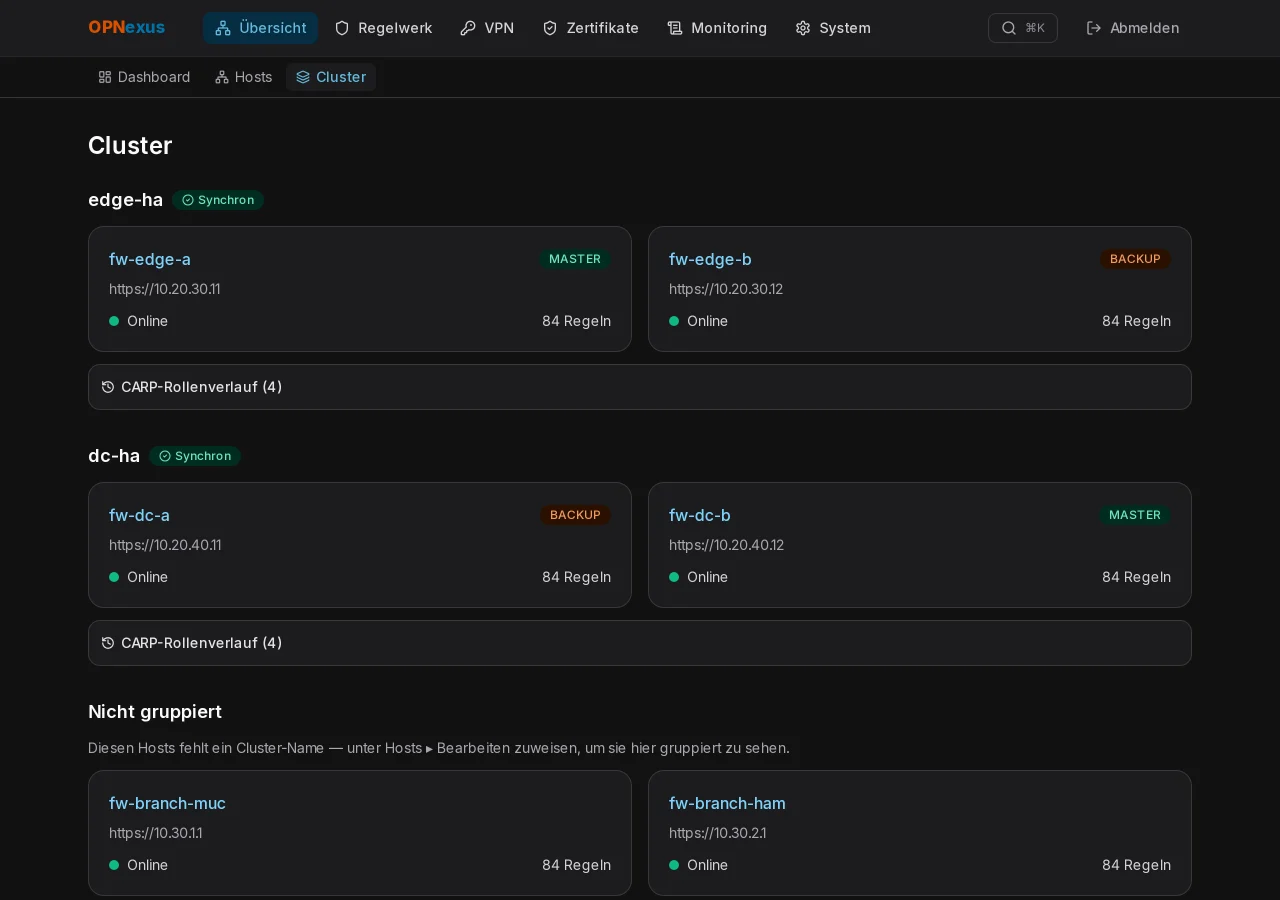Viewport: 1280px width, 900px height.
Task: Click the green Online dot of fw-dc-b
Action: click(674, 577)
